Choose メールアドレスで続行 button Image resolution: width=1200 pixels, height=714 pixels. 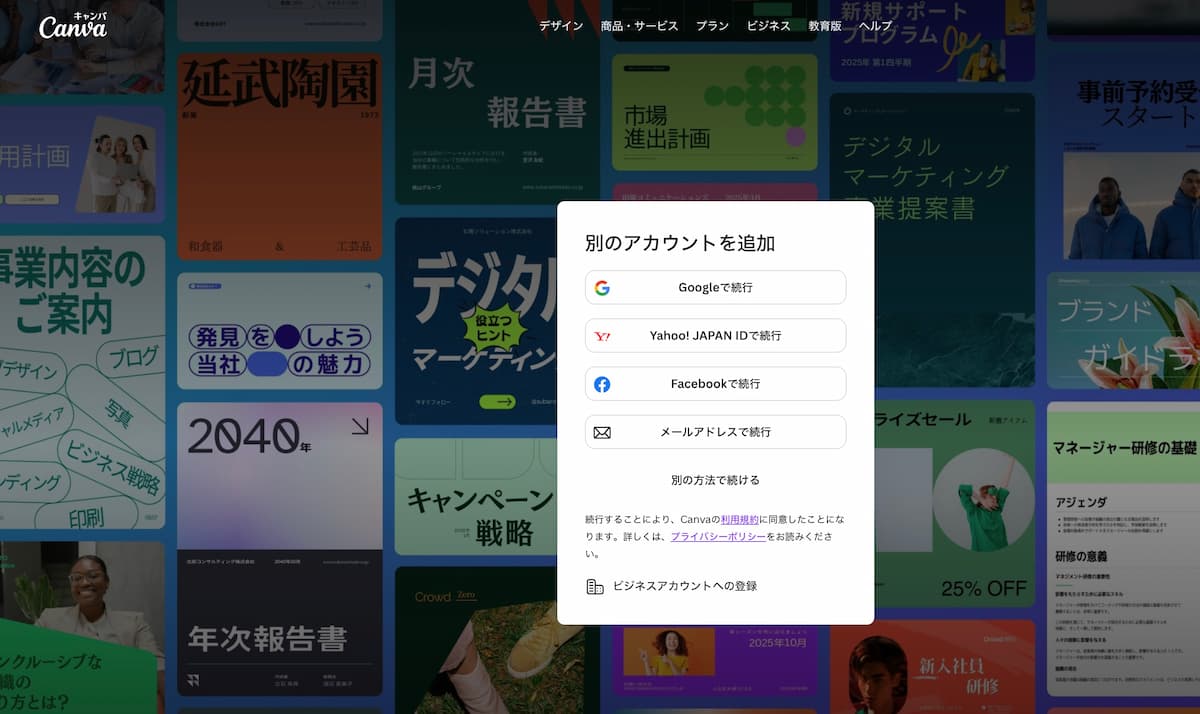coord(716,432)
